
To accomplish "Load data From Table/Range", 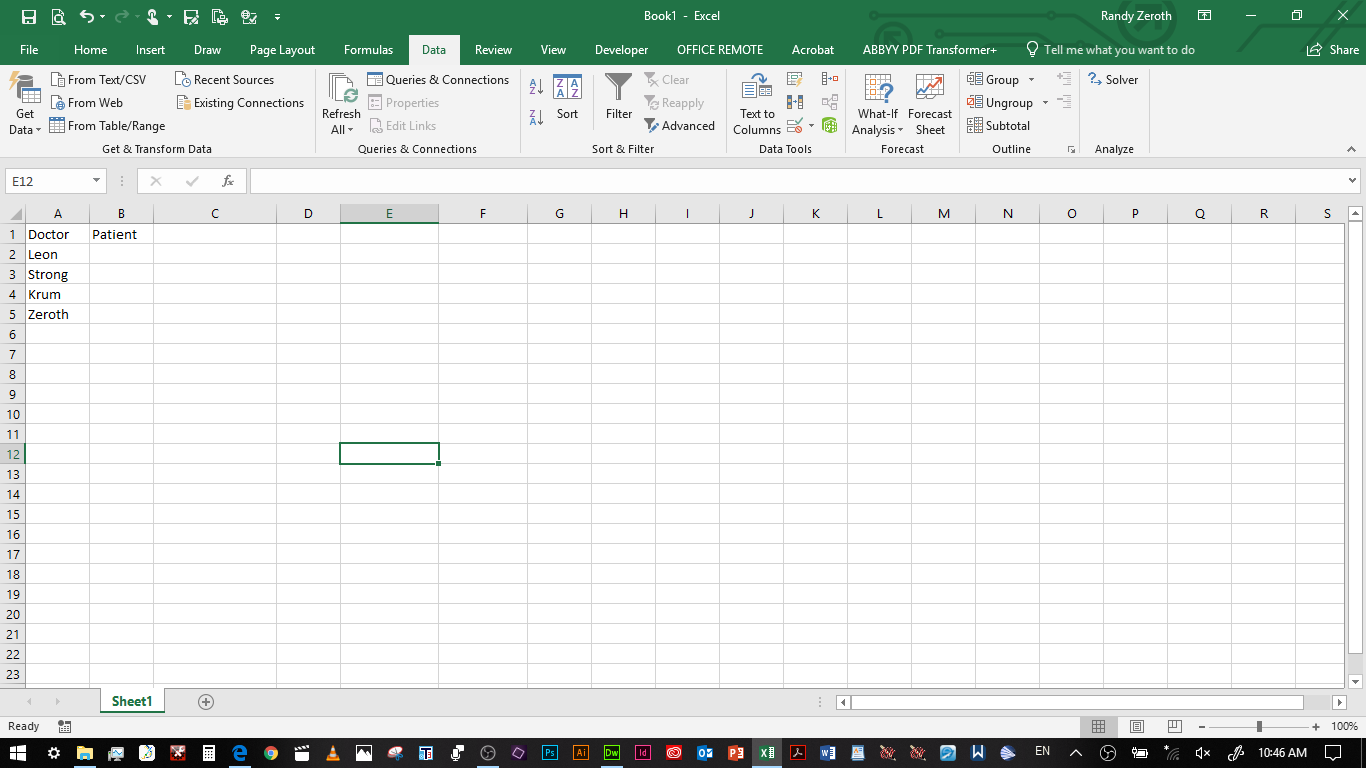I will pos(108,126).
